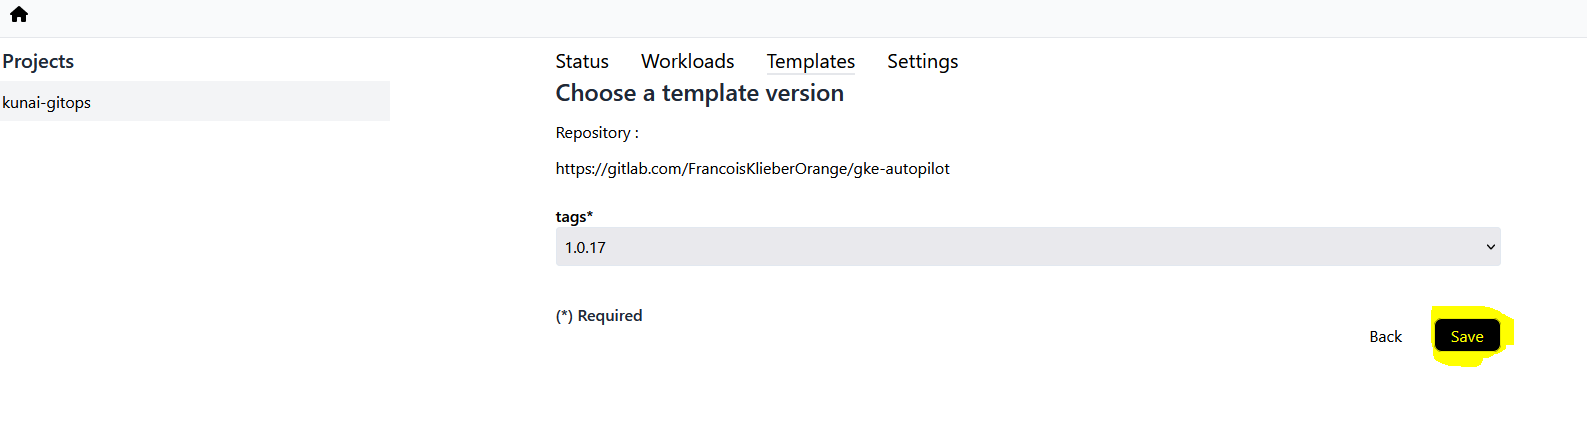Viewport: 1587px width, 441px height.
Task: Click the Repository label
Action: 597,132
